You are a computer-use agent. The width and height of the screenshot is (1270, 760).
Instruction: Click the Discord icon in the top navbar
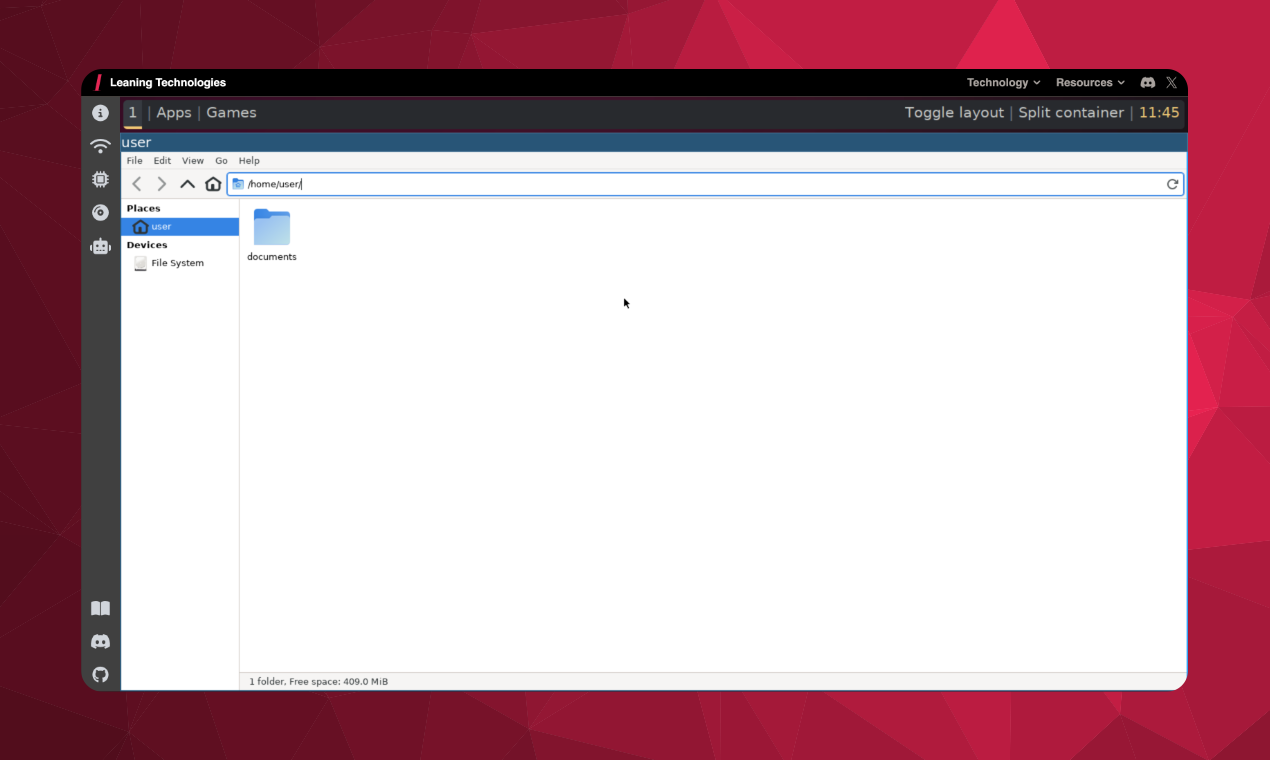point(1147,83)
